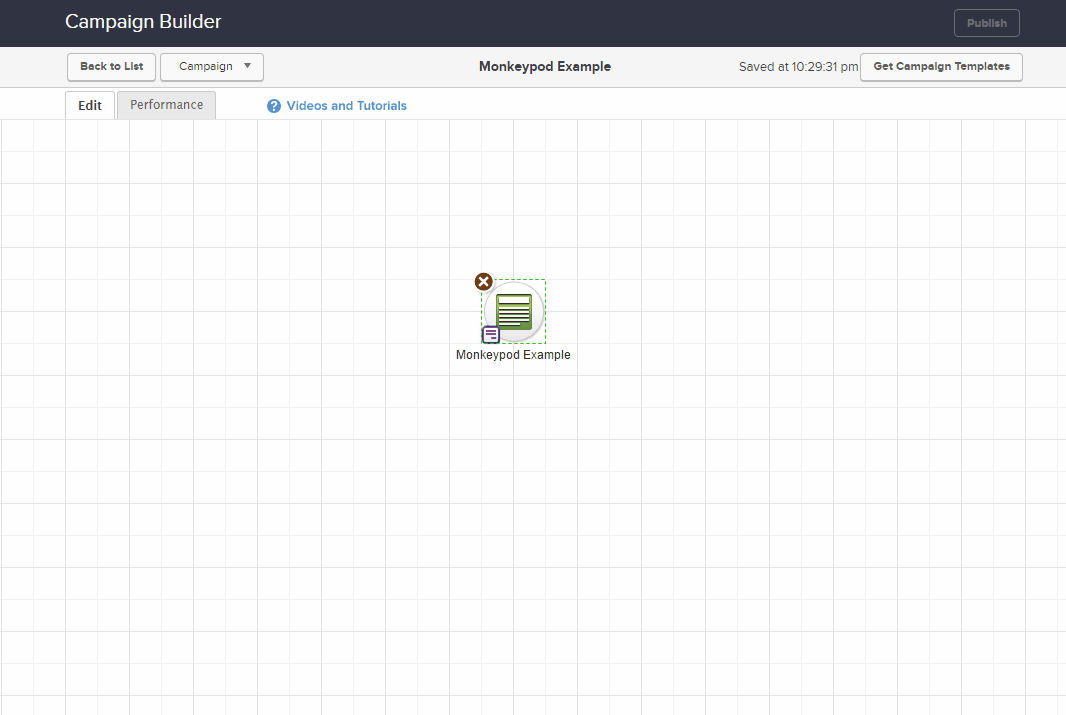This screenshot has height=715, width=1066.
Task: Click the Publish button
Action: point(986,23)
